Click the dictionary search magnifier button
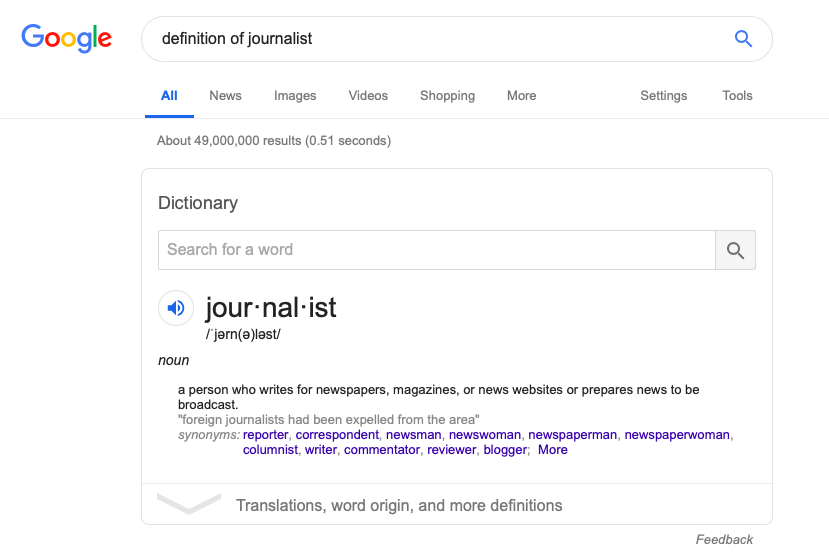Viewport: 829px width, 559px height. pyautogui.click(x=735, y=250)
